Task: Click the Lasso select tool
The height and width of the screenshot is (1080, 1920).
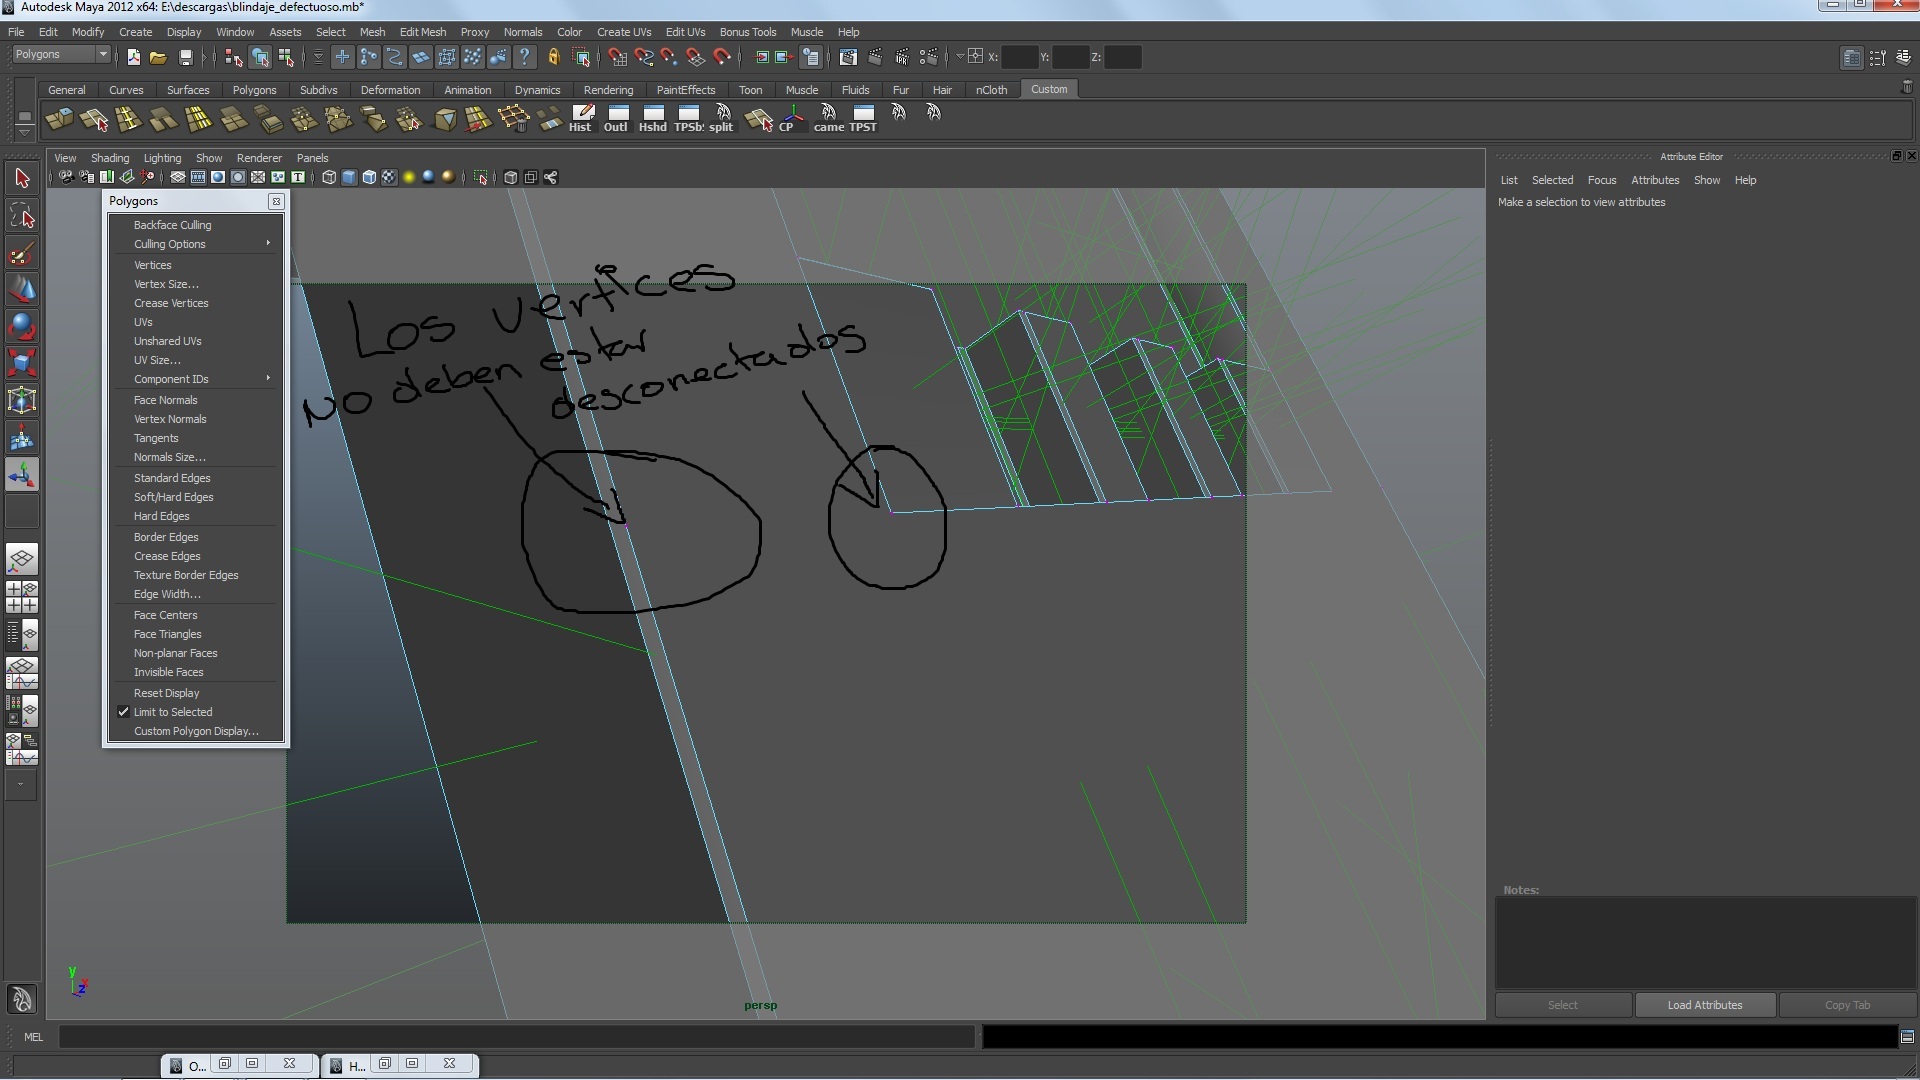Action: [x=22, y=216]
